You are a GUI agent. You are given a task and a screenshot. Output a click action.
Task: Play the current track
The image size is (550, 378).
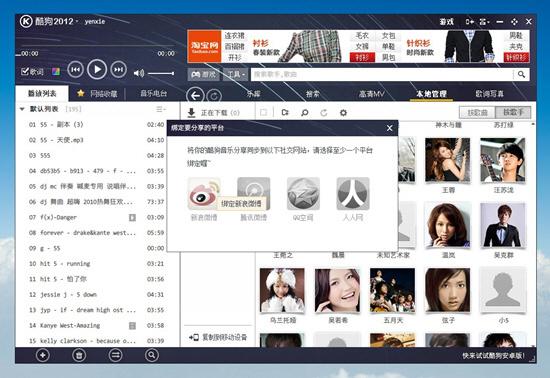pyautogui.click(x=97, y=69)
